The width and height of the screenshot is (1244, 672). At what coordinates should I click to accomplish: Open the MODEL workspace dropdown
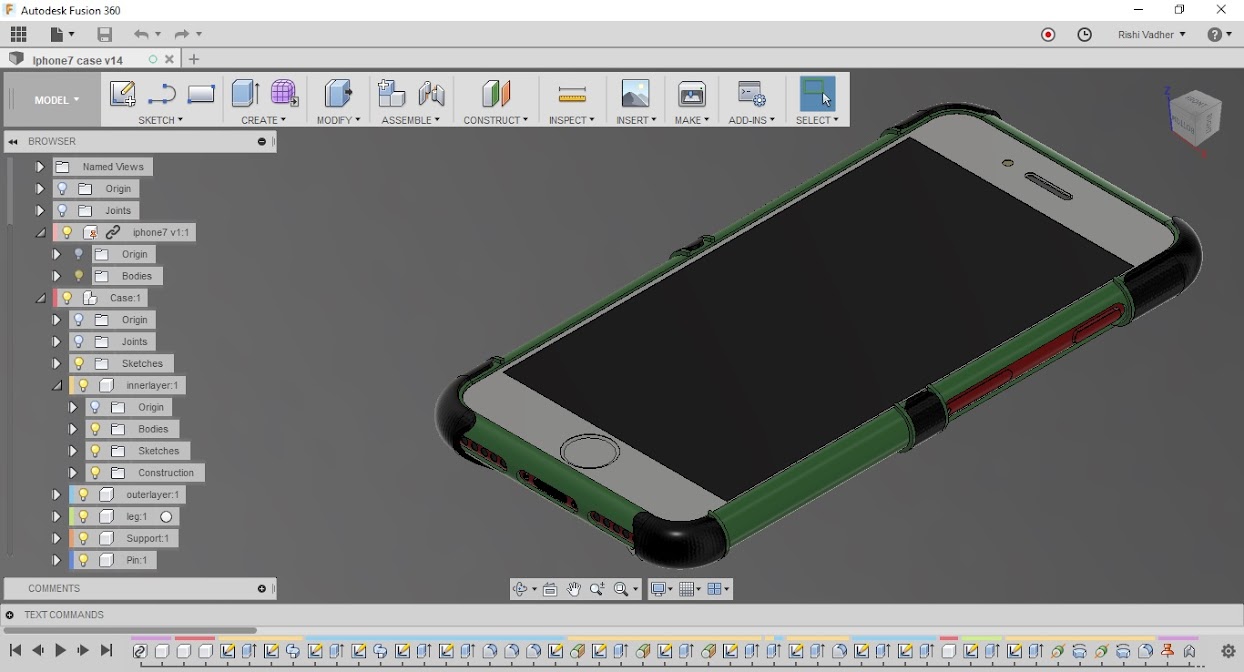pos(56,100)
